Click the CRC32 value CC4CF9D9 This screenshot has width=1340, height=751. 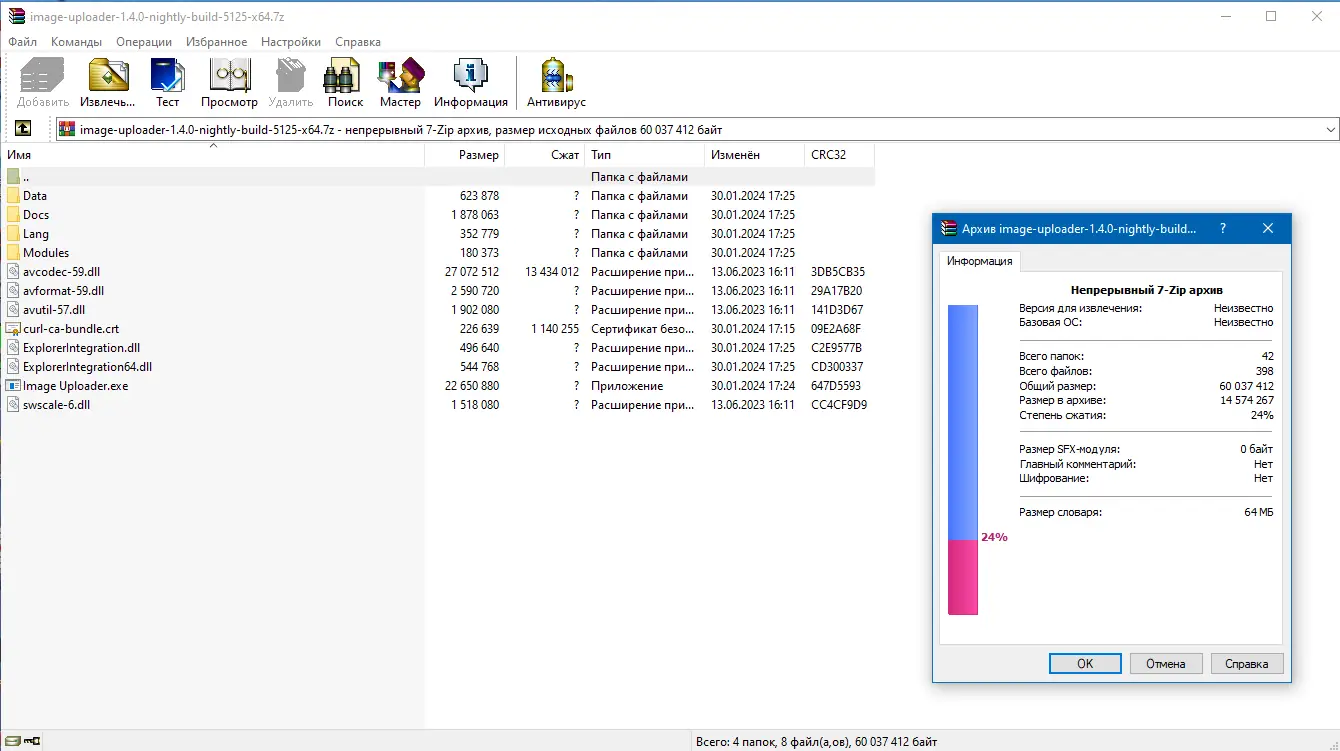(x=839, y=405)
